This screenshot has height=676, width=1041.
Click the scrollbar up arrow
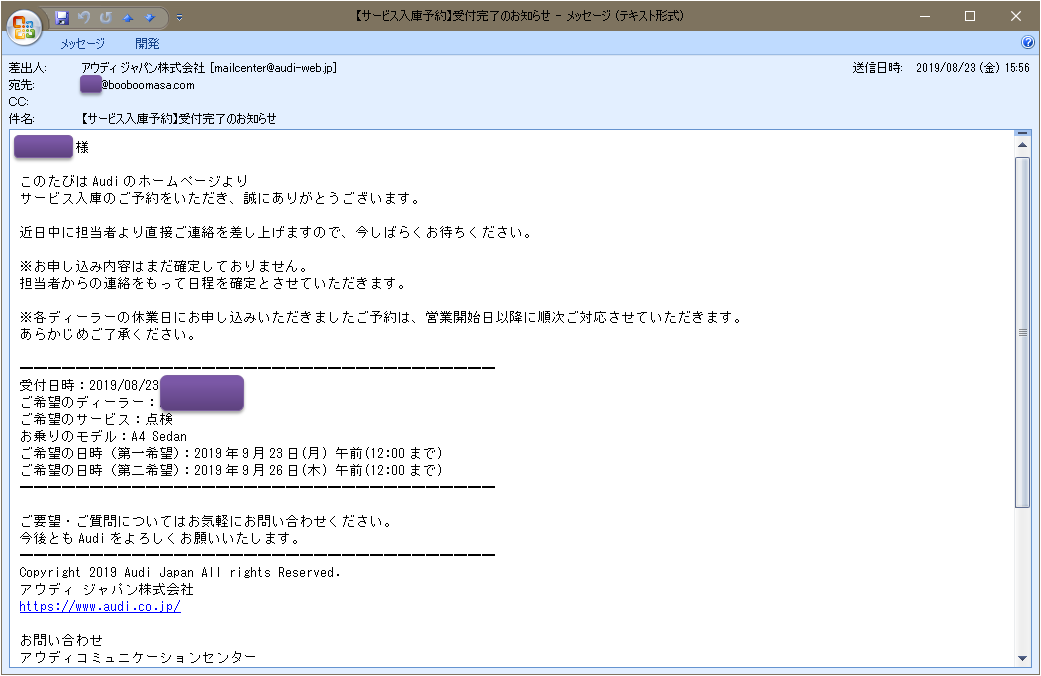click(1022, 145)
